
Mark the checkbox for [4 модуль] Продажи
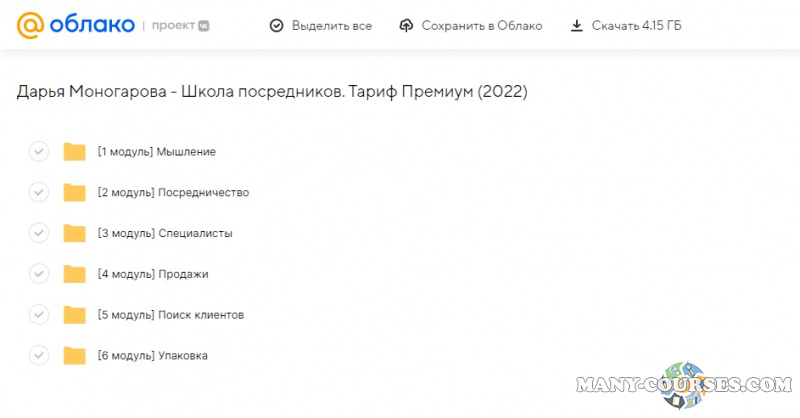point(39,274)
